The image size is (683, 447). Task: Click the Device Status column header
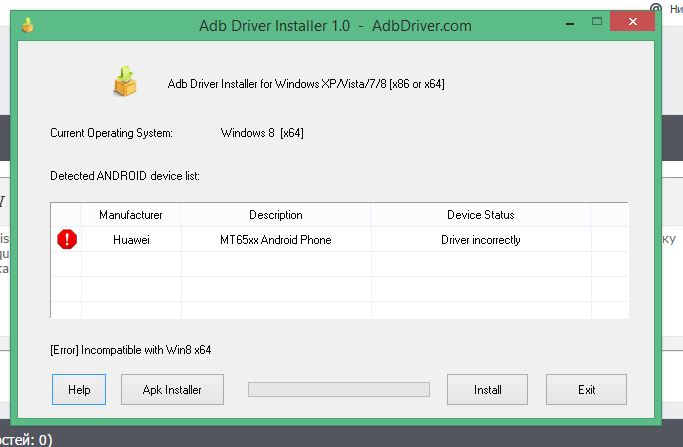(x=480, y=215)
